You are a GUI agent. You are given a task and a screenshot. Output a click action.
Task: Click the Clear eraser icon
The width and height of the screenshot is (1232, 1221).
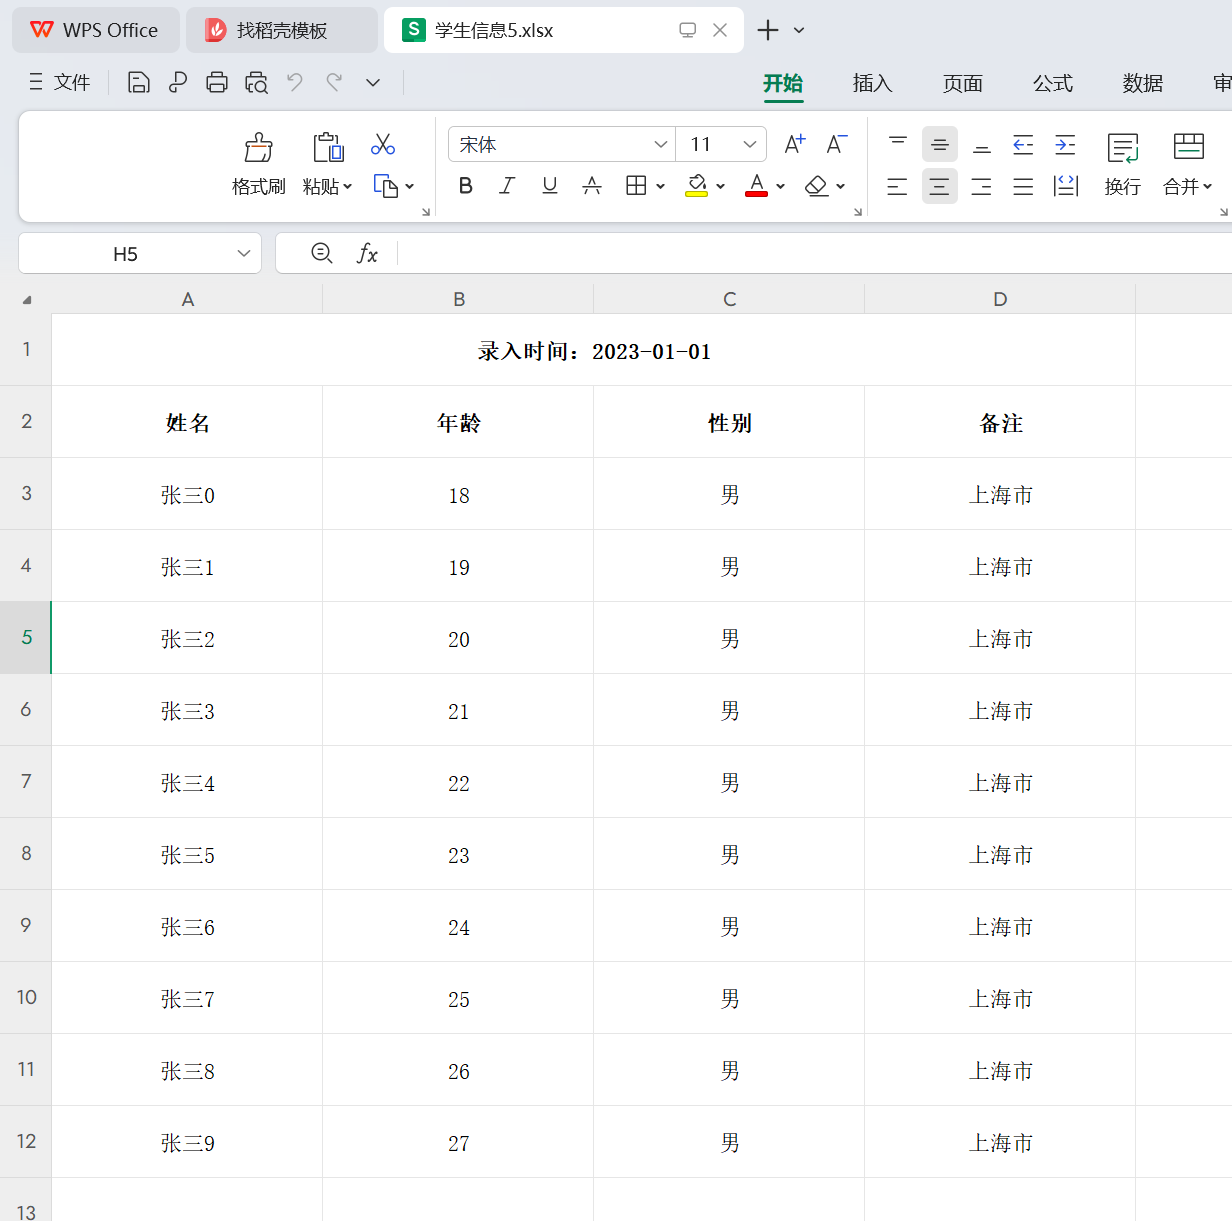[817, 186]
